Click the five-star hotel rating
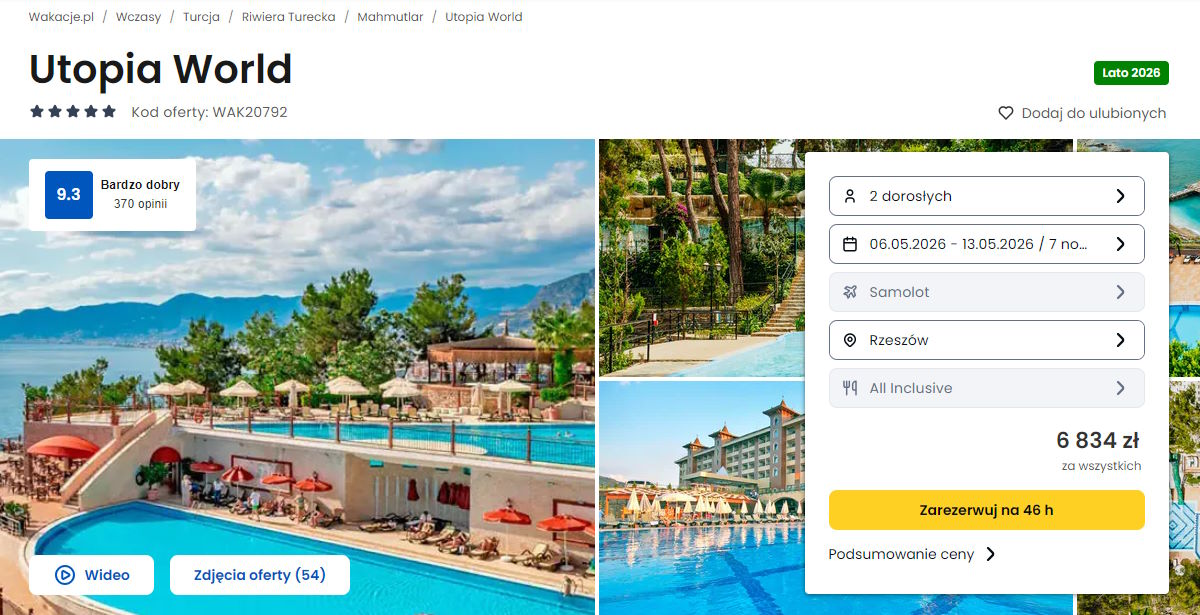Image resolution: width=1200 pixels, height=615 pixels. (73, 112)
